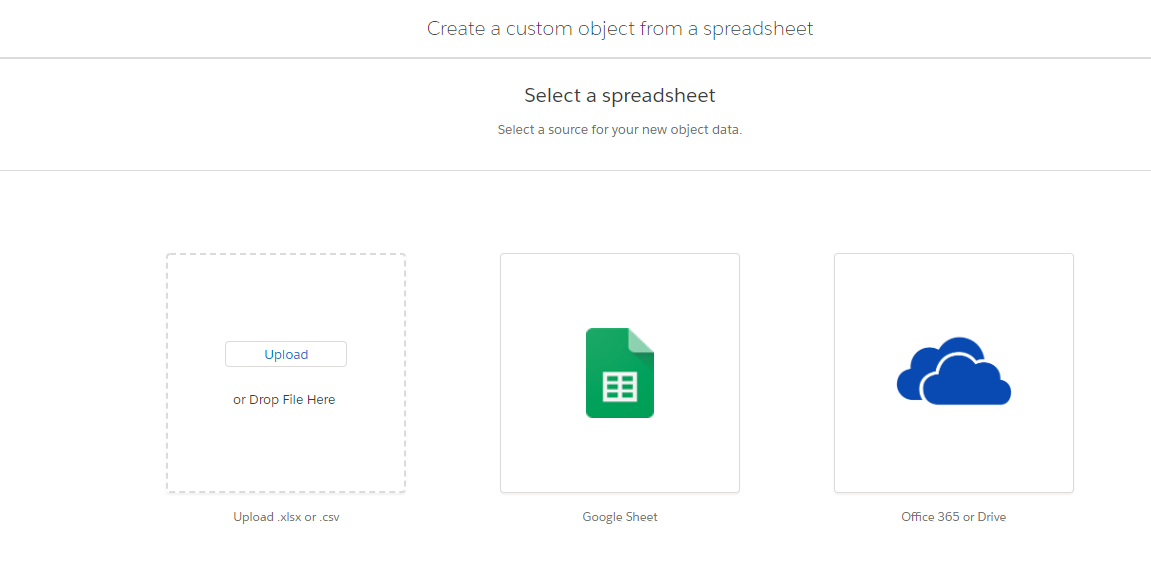Image resolution: width=1151 pixels, height=574 pixels.
Task: Click the 'Select a spreadsheet' heading
Action: 620,95
